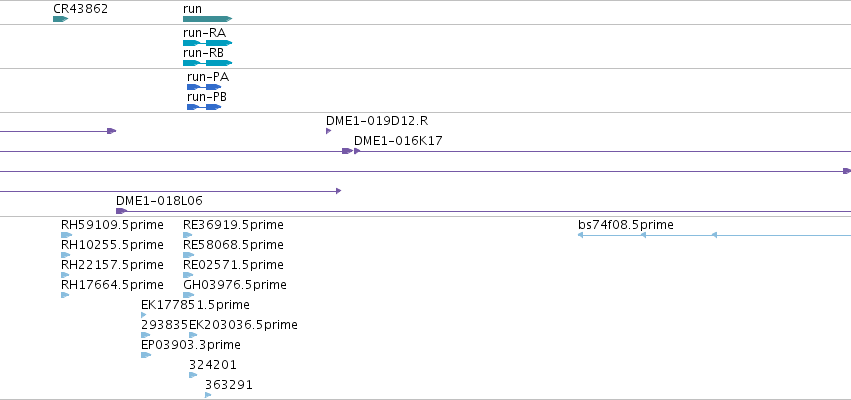Select DME1-019D12.R arrow marker

[328, 131]
